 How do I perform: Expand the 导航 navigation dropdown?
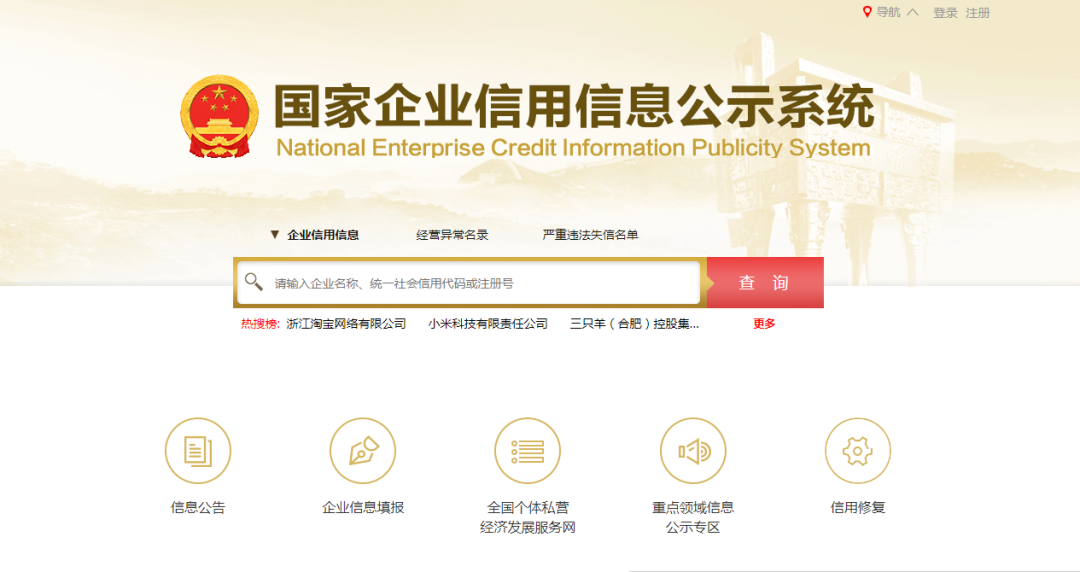(x=888, y=12)
